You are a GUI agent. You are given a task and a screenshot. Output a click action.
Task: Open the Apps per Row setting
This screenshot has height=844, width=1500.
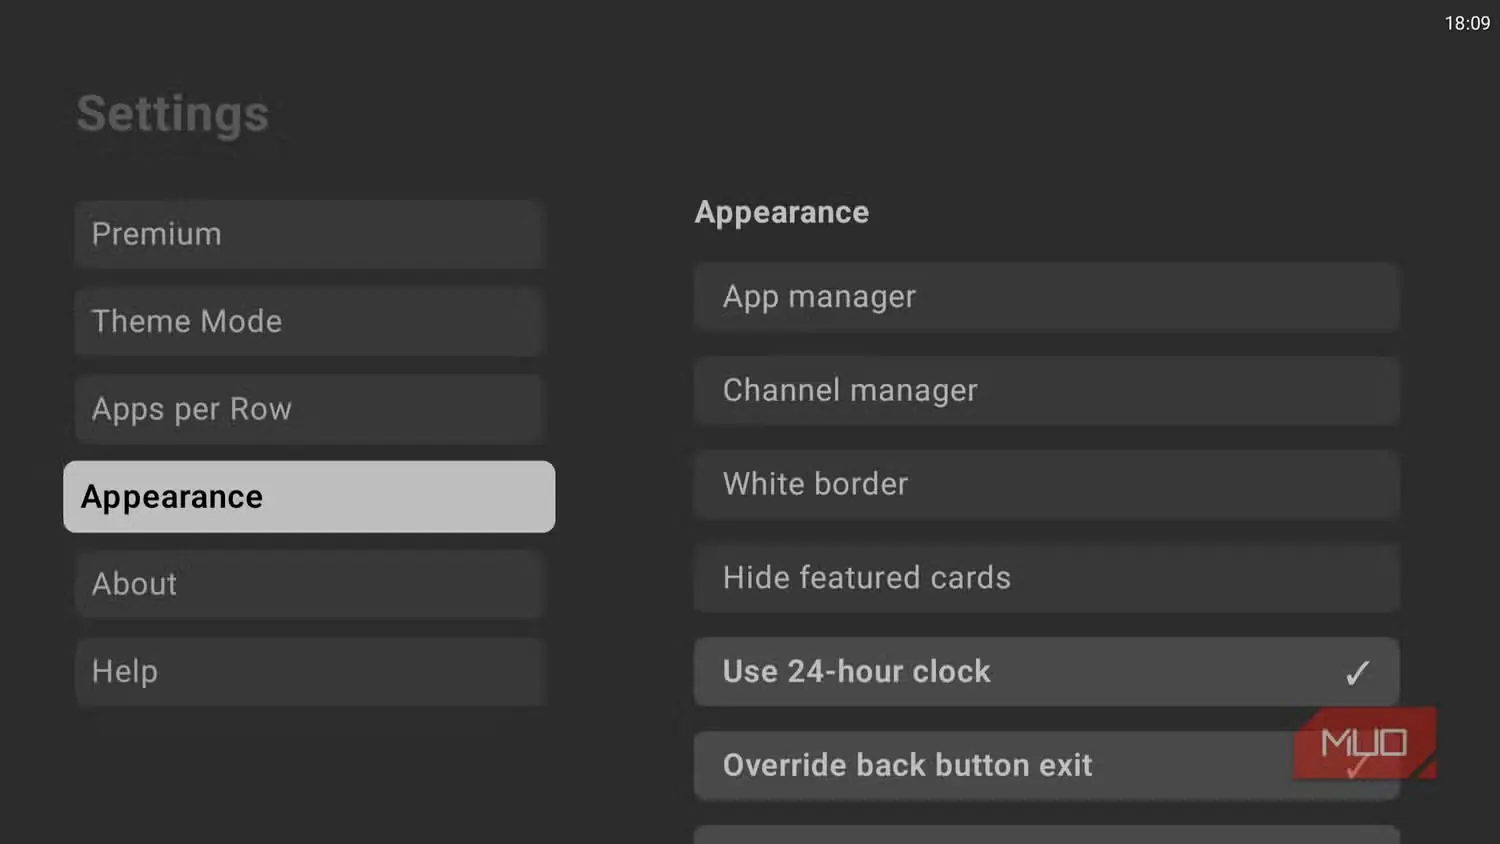point(309,409)
